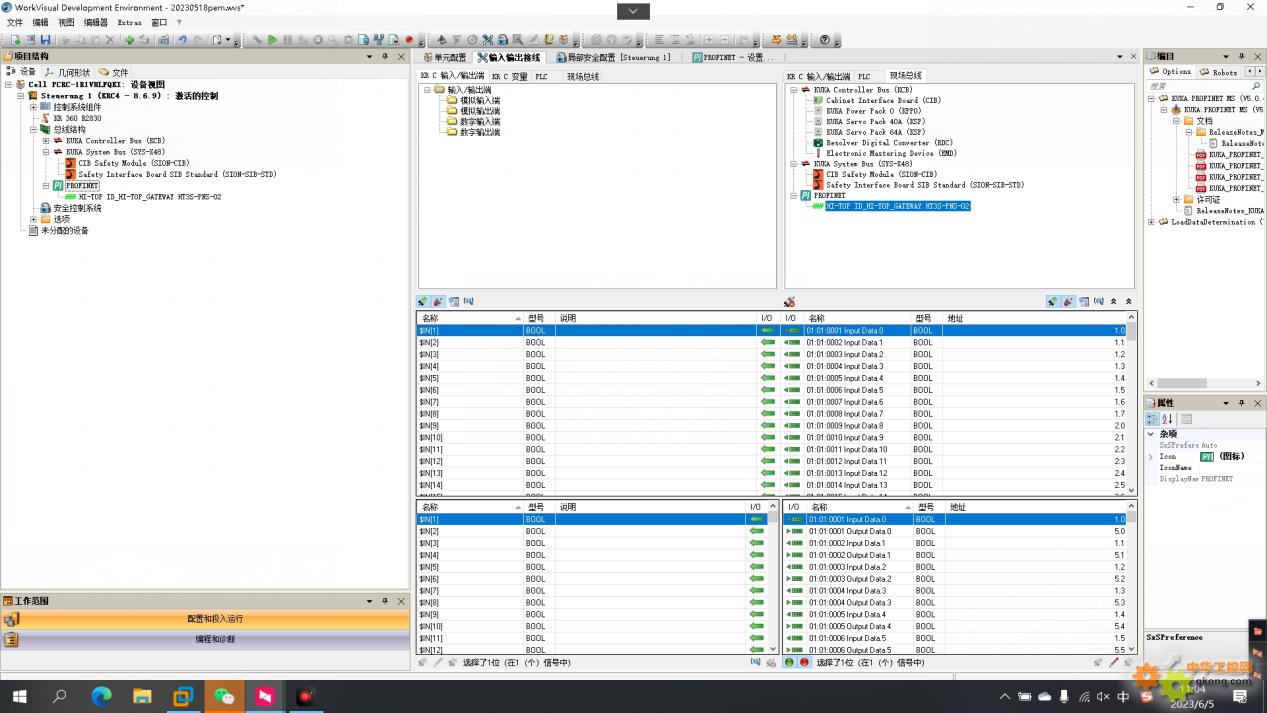Select the 现场总线 tab in left I/O pane

point(583,76)
